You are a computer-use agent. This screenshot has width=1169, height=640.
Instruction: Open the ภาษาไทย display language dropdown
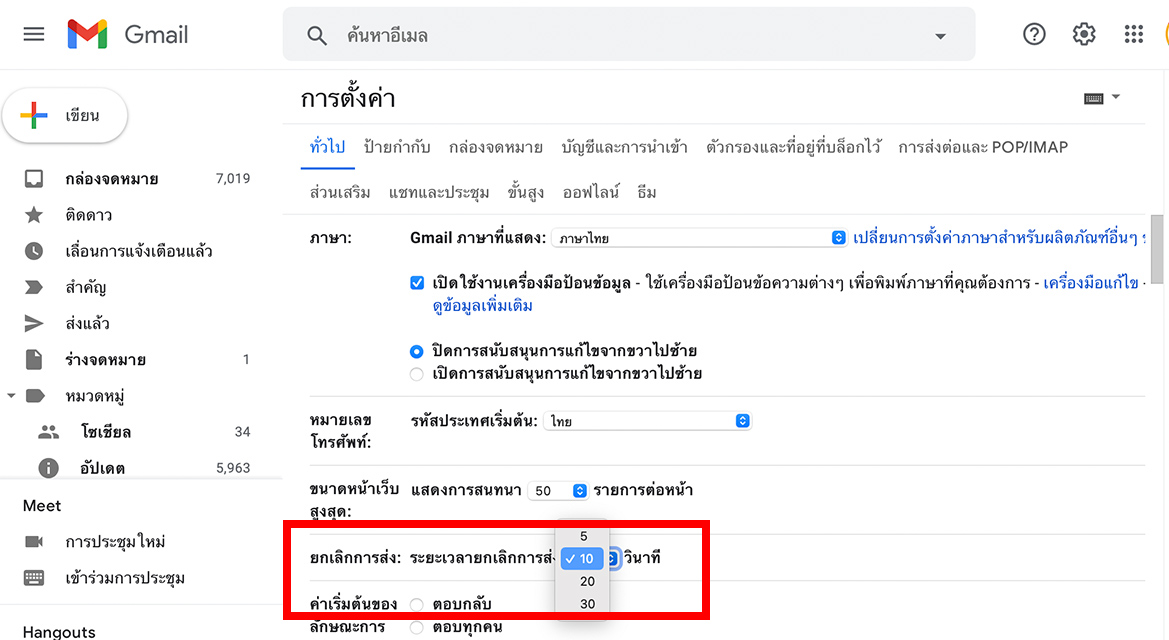pos(699,238)
